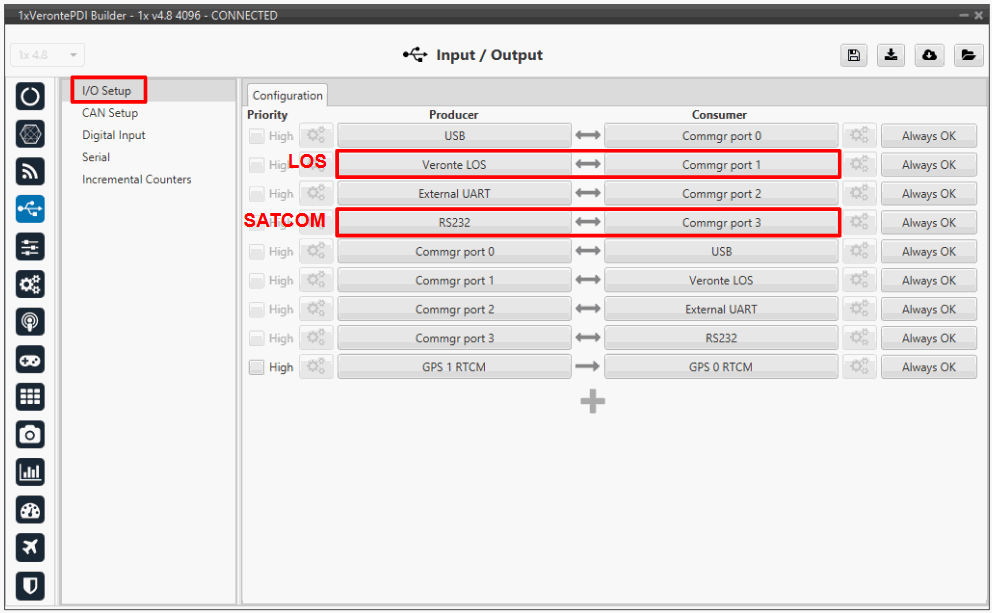Switch to the Configuration tab
Viewport: 992px width, 613px height.
[287, 96]
